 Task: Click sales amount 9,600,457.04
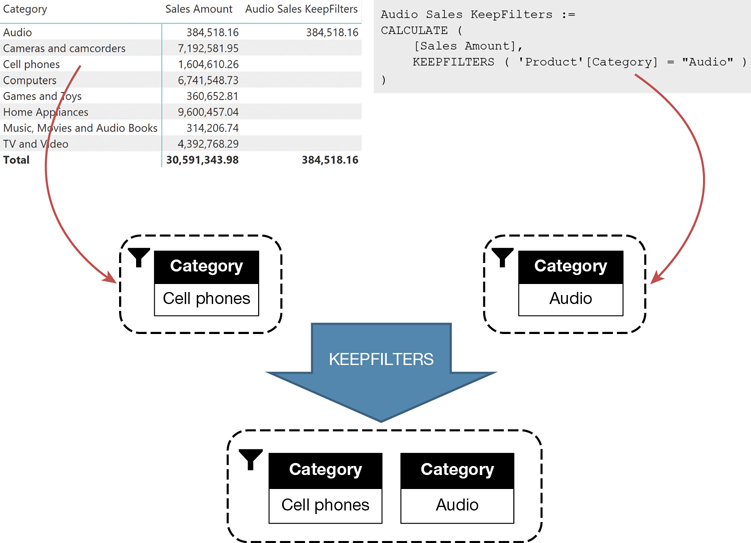208,112
